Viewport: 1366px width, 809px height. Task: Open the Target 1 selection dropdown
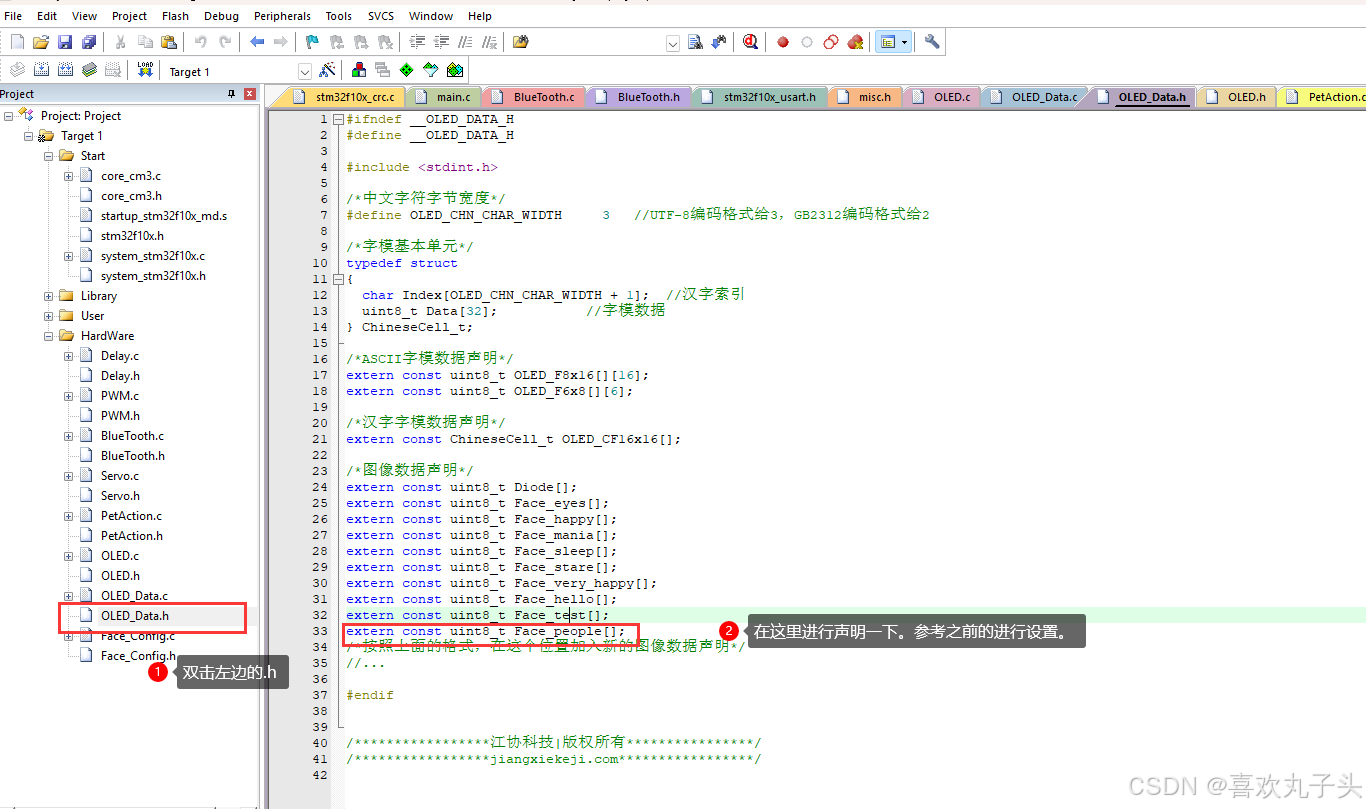305,71
